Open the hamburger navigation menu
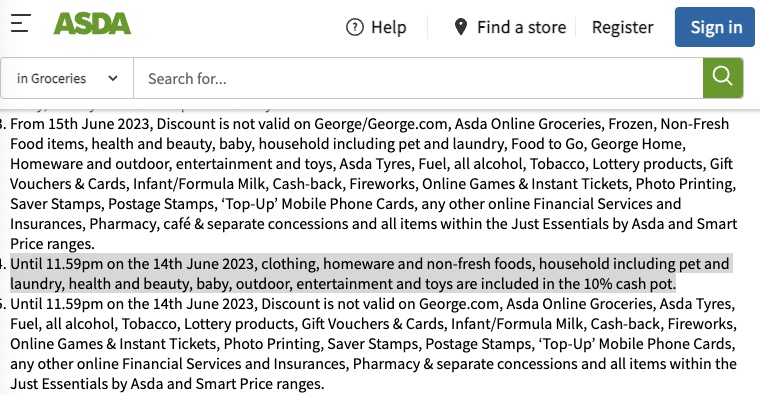This screenshot has height=395, width=760. pyautogui.click(x=21, y=23)
